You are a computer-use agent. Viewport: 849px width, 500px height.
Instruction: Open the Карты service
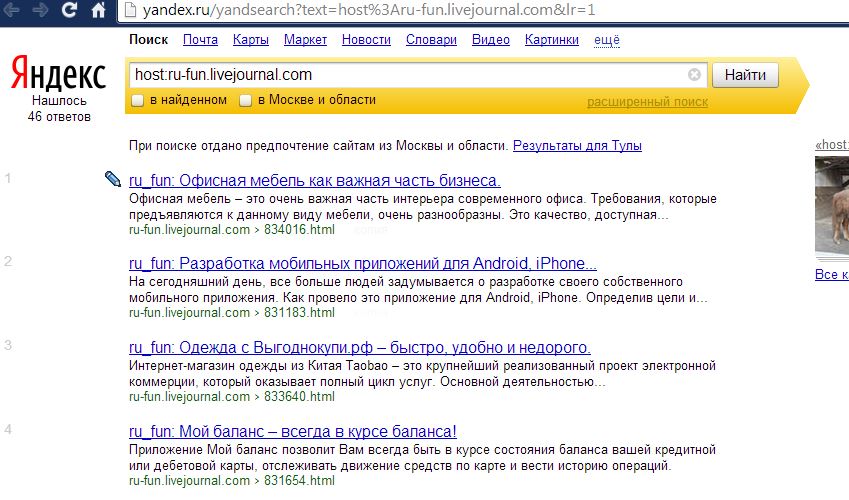[x=251, y=40]
